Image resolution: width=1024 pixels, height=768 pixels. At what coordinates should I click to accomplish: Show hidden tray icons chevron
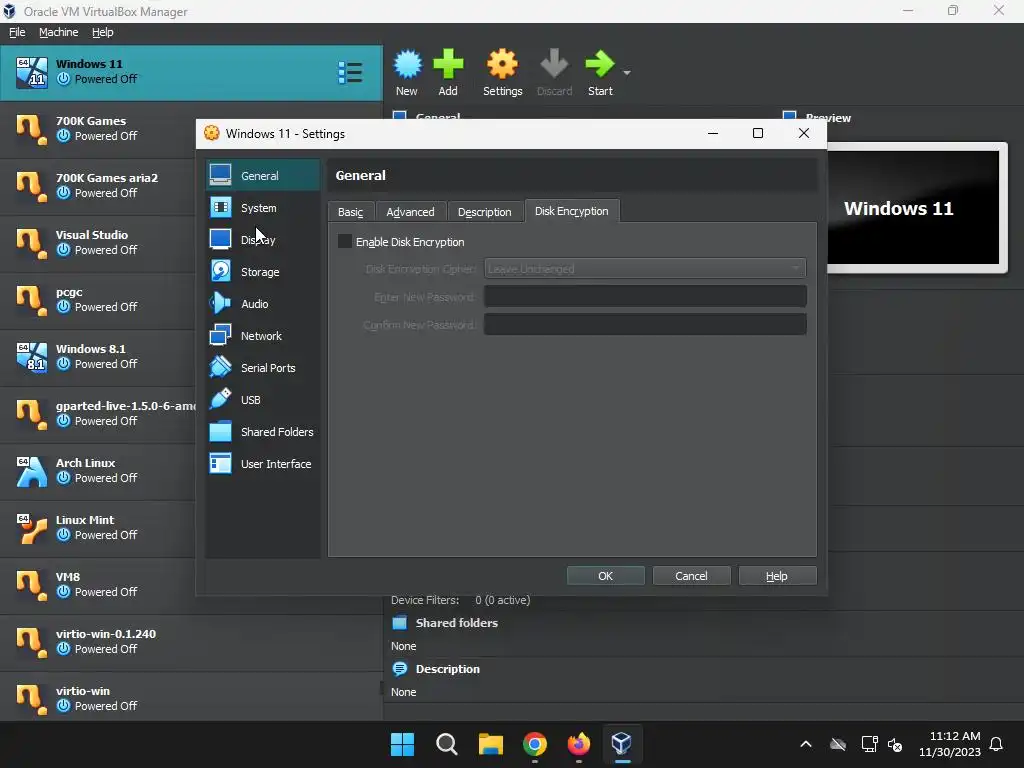click(x=806, y=744)
